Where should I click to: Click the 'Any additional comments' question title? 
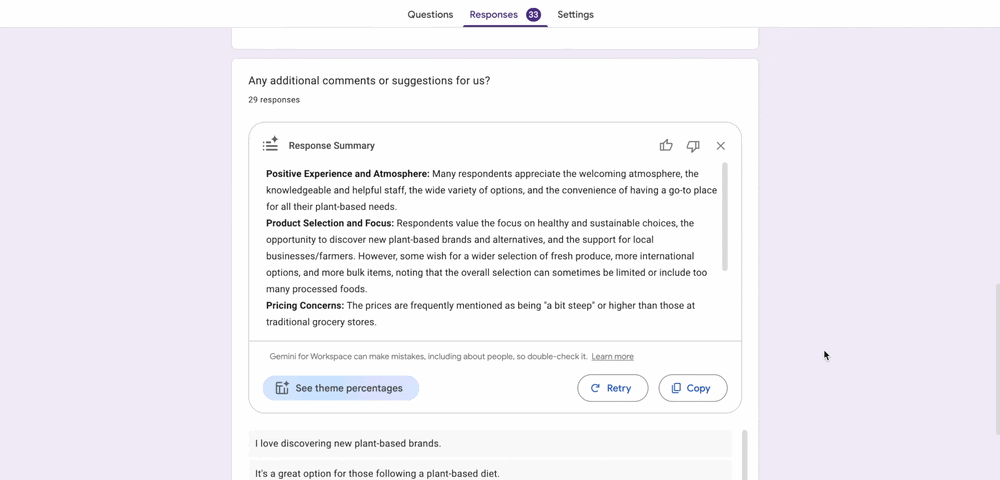tap(369, 81)
